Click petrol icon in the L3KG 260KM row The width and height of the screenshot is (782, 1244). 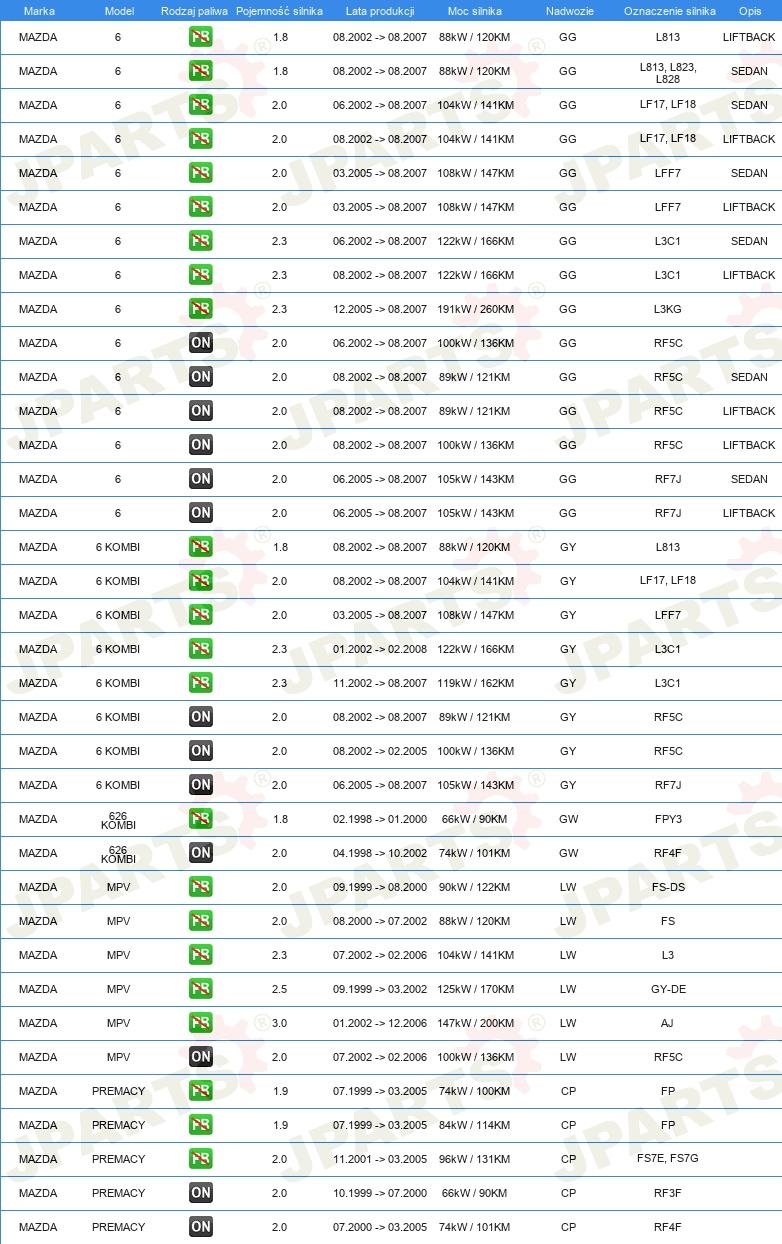(201, 309)
